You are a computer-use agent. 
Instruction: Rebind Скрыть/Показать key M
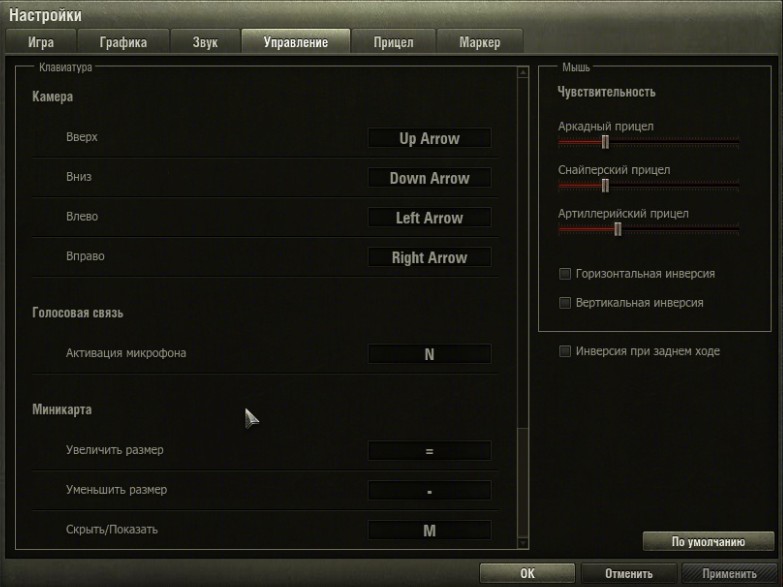(x=429, y=531)
